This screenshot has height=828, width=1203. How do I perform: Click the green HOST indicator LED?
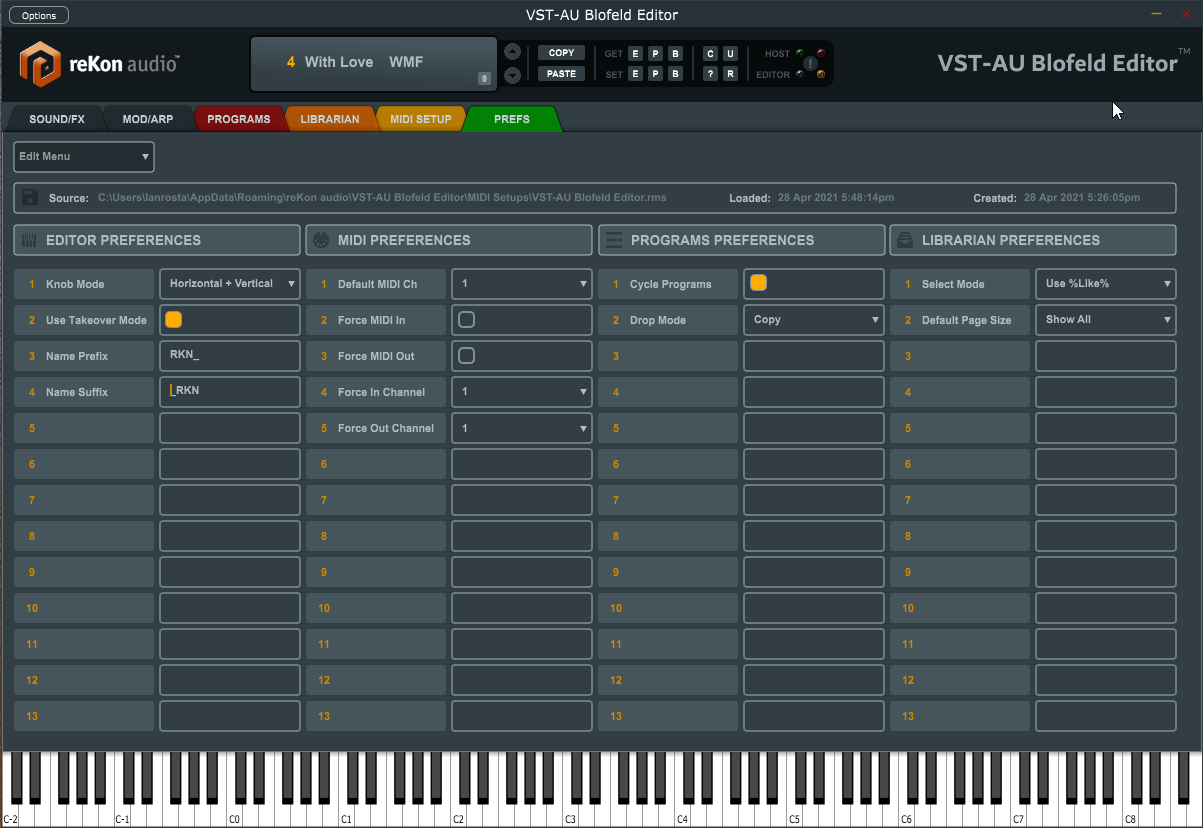[x=800, y=53]
